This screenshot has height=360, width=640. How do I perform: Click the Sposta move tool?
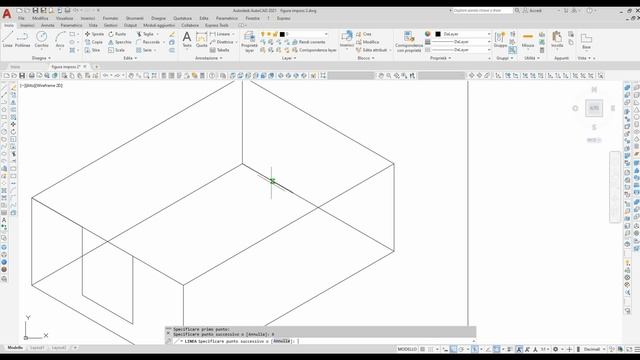(x=94, y=34)
